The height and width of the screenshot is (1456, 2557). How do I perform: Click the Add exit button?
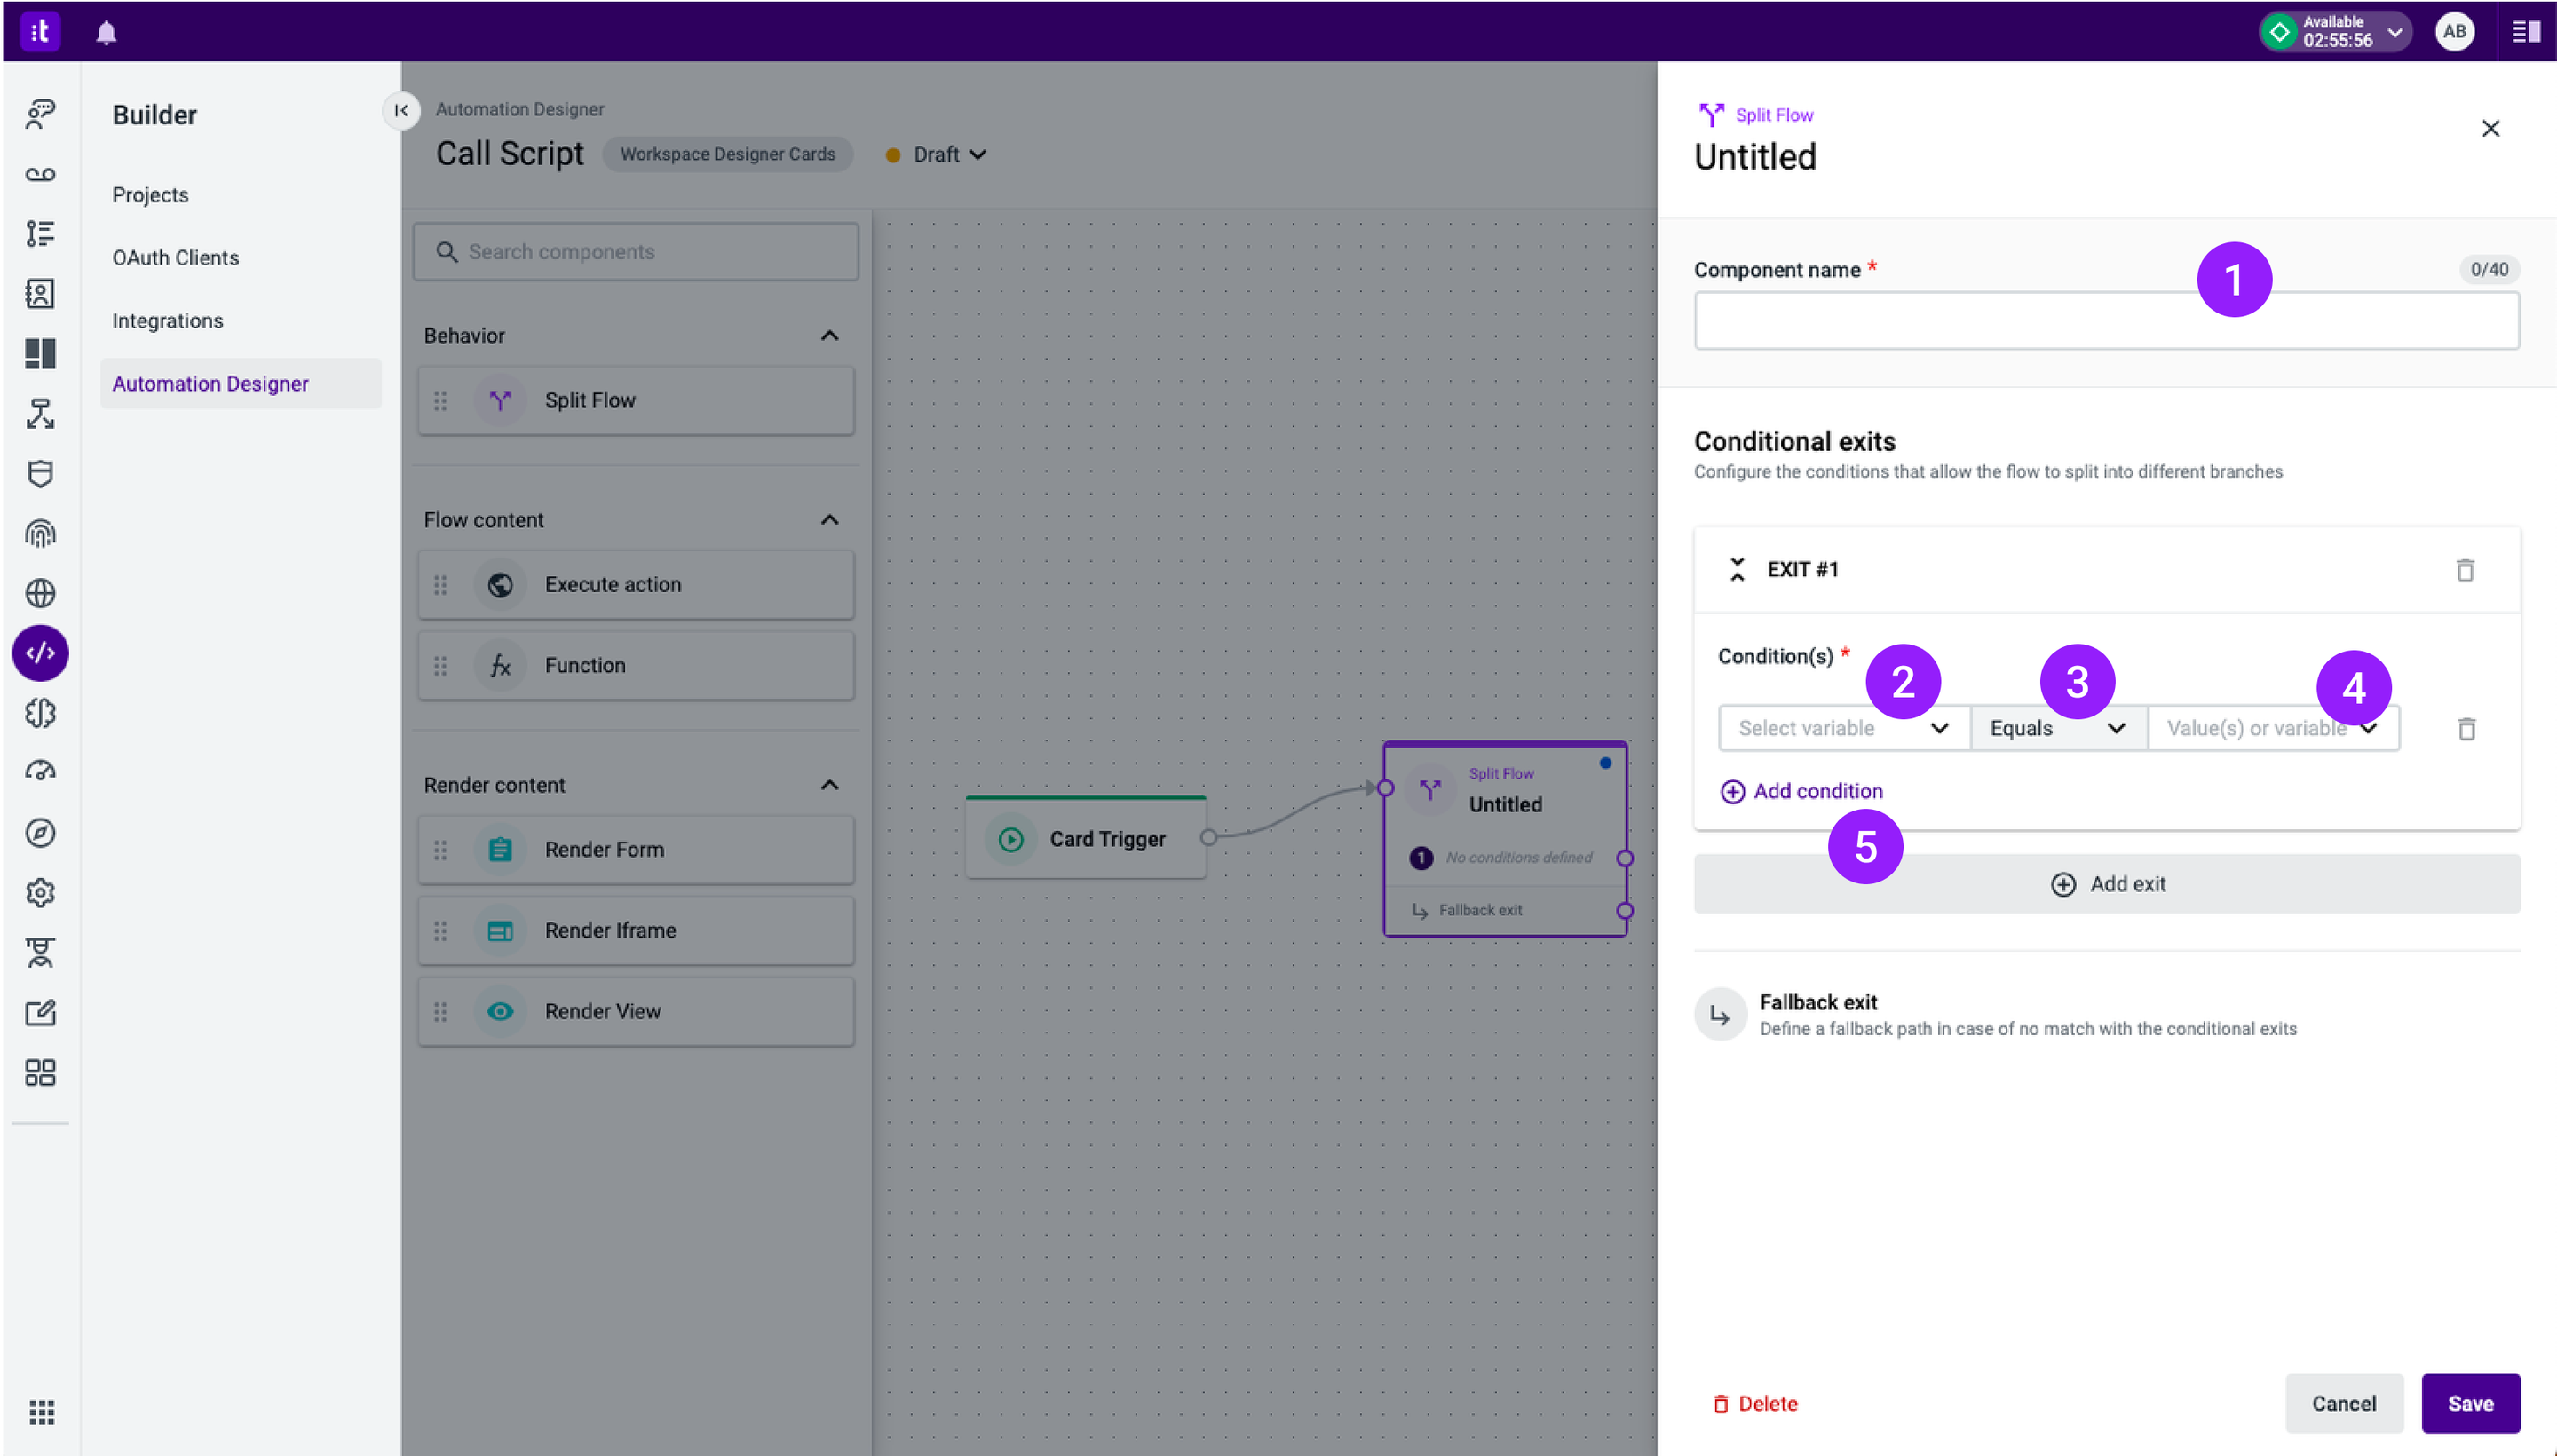2108,883
